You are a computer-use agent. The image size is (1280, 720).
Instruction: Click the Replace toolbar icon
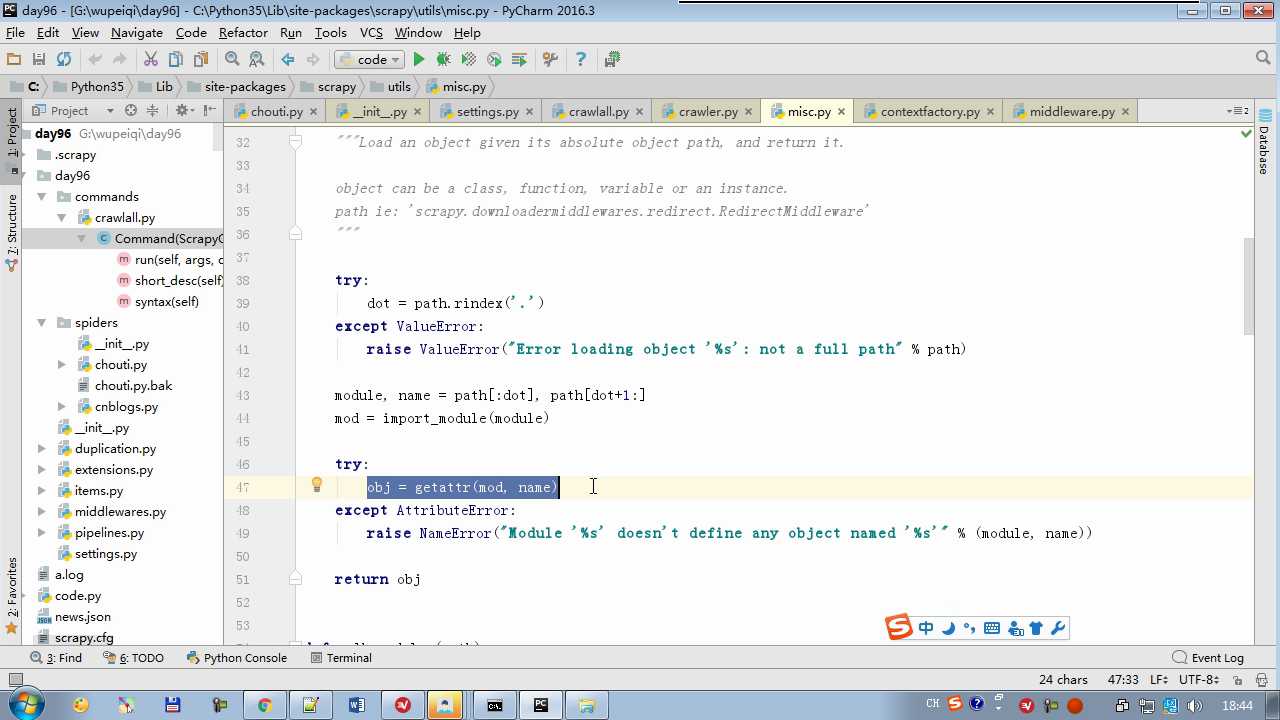click(257, 60)
